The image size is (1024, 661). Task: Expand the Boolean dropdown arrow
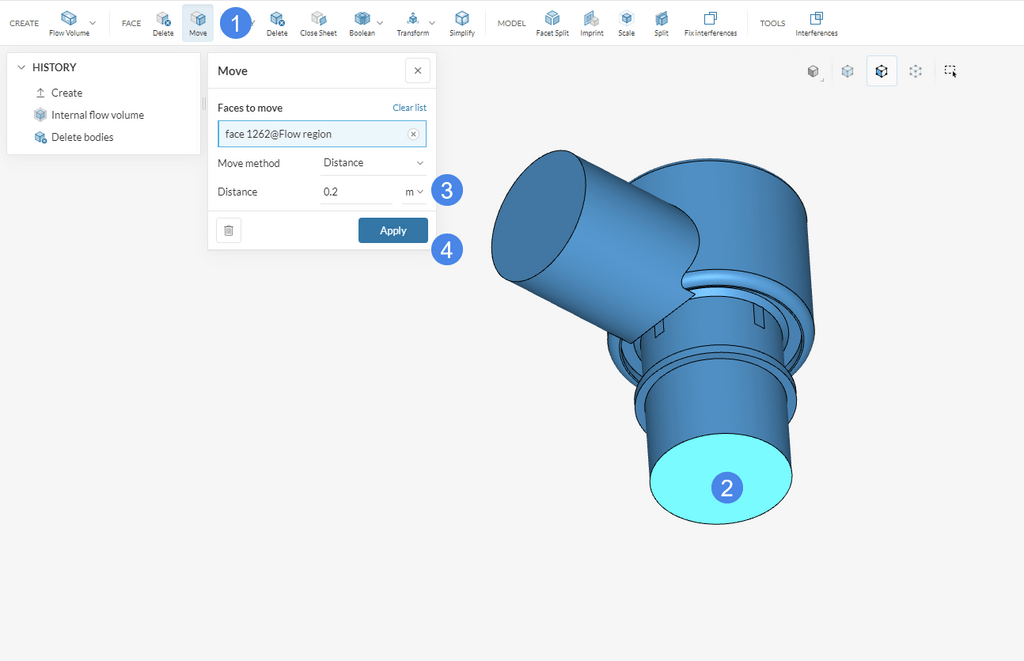[380, 23]
